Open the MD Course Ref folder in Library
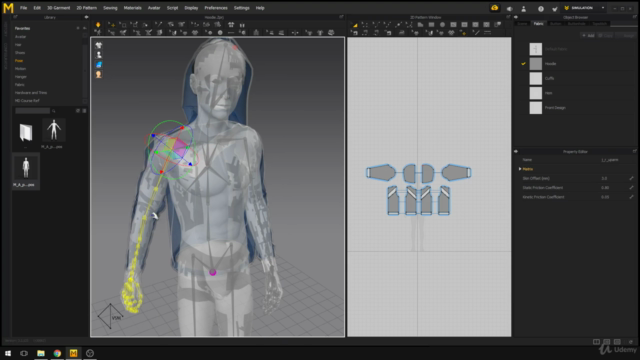The width and height of the screenshot is (640, 360). (x=27, y=100)
